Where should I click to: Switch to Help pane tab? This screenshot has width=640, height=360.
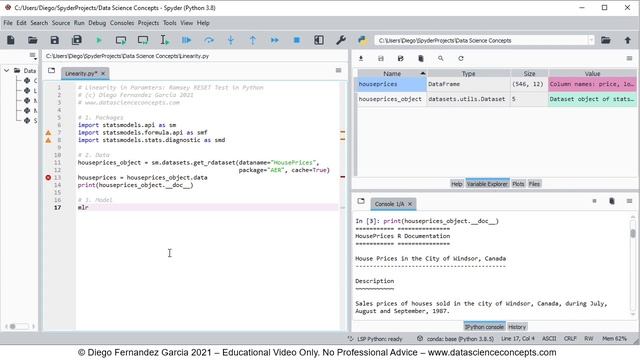tap(457, 184)
